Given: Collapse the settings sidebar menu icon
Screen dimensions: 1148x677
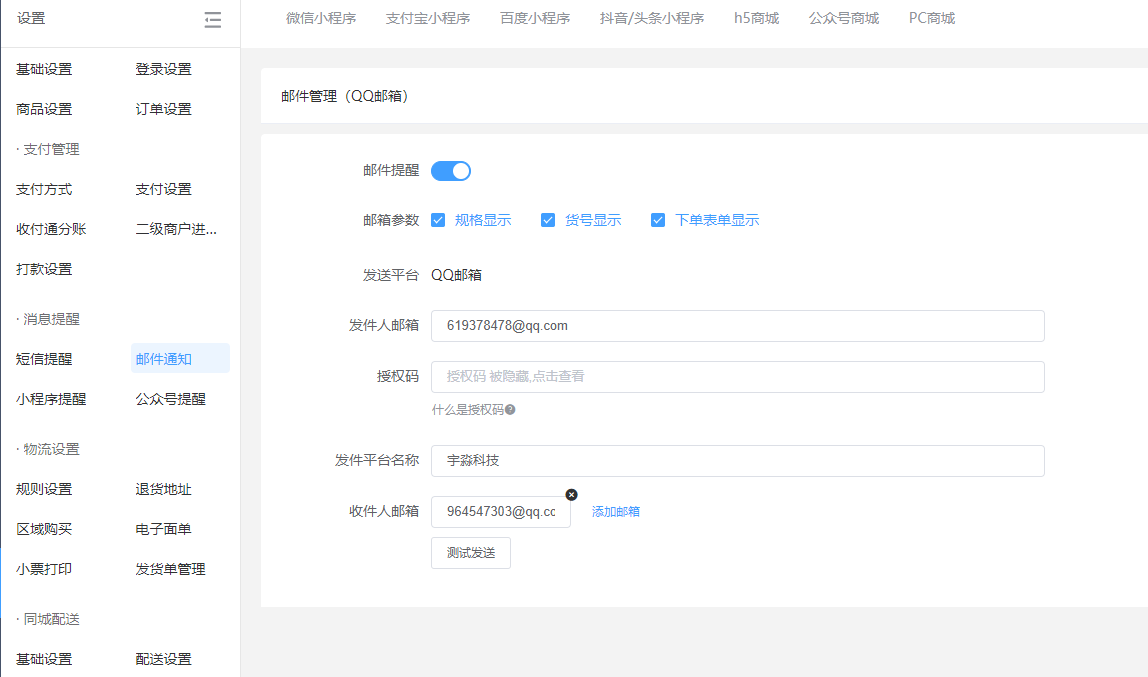Looking at the screenshot, I should [212, 19].
